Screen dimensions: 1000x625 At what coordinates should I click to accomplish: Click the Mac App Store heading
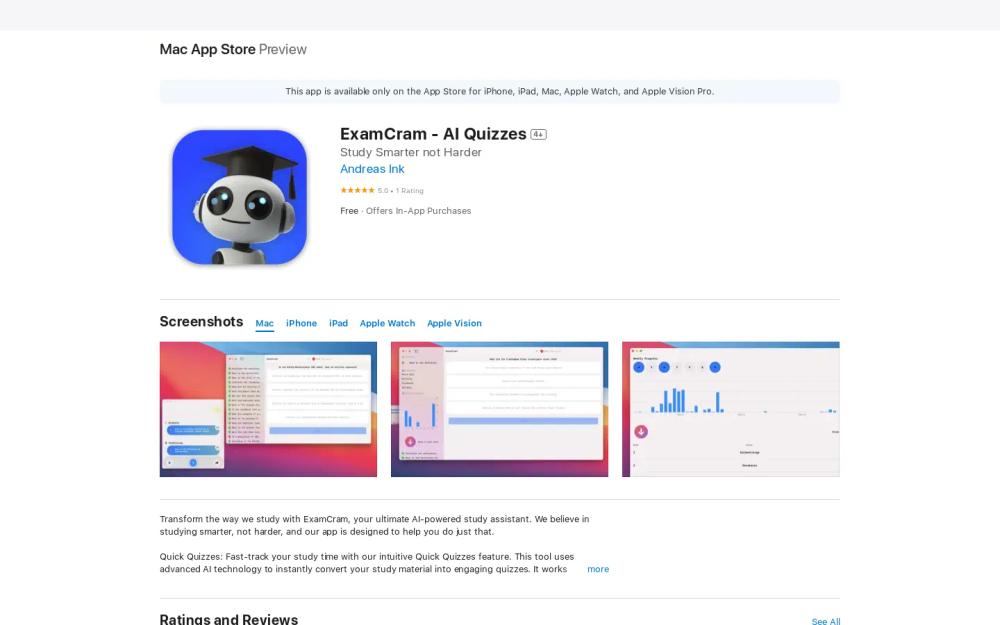pyautogui.click(x=207, y=49)
